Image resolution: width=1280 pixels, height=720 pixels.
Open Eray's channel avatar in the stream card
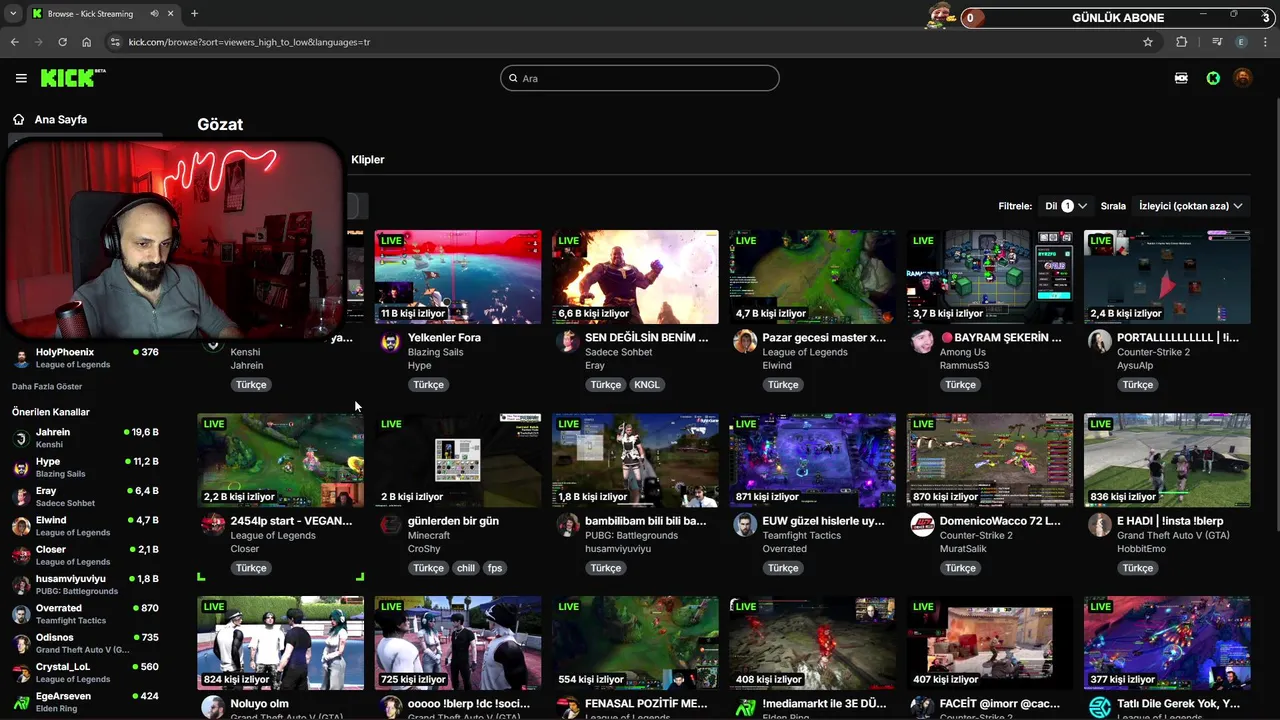[567, 341]
